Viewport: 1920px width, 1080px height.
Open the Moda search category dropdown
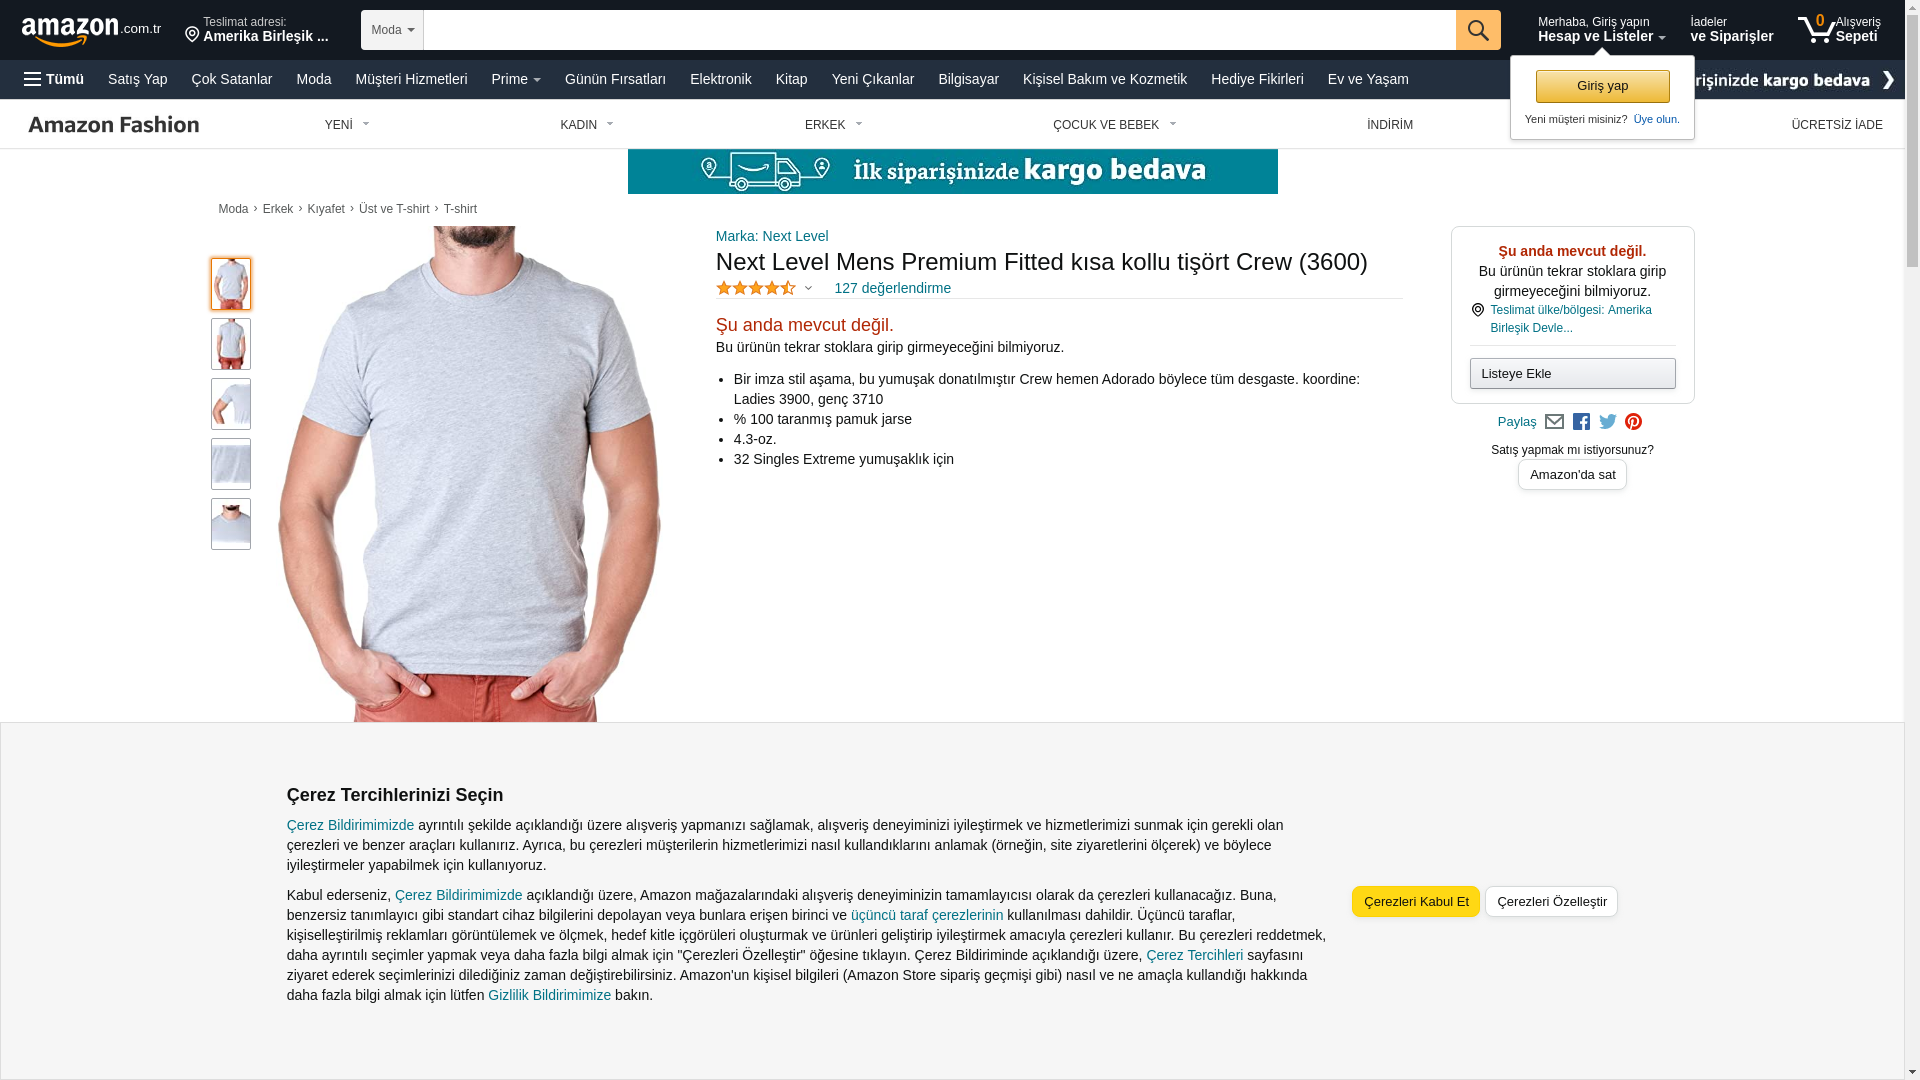392,30
